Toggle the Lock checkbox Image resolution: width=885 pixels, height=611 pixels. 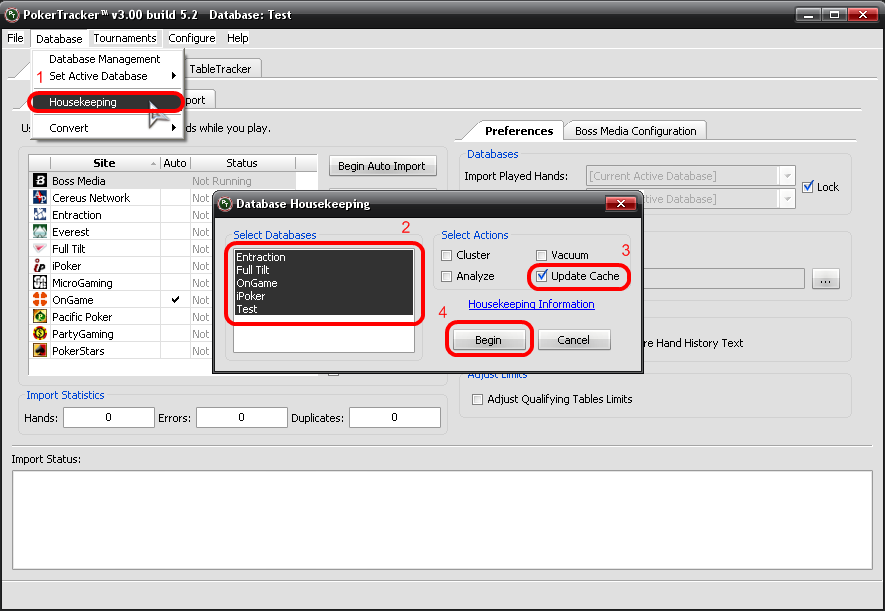click(808, 187)
